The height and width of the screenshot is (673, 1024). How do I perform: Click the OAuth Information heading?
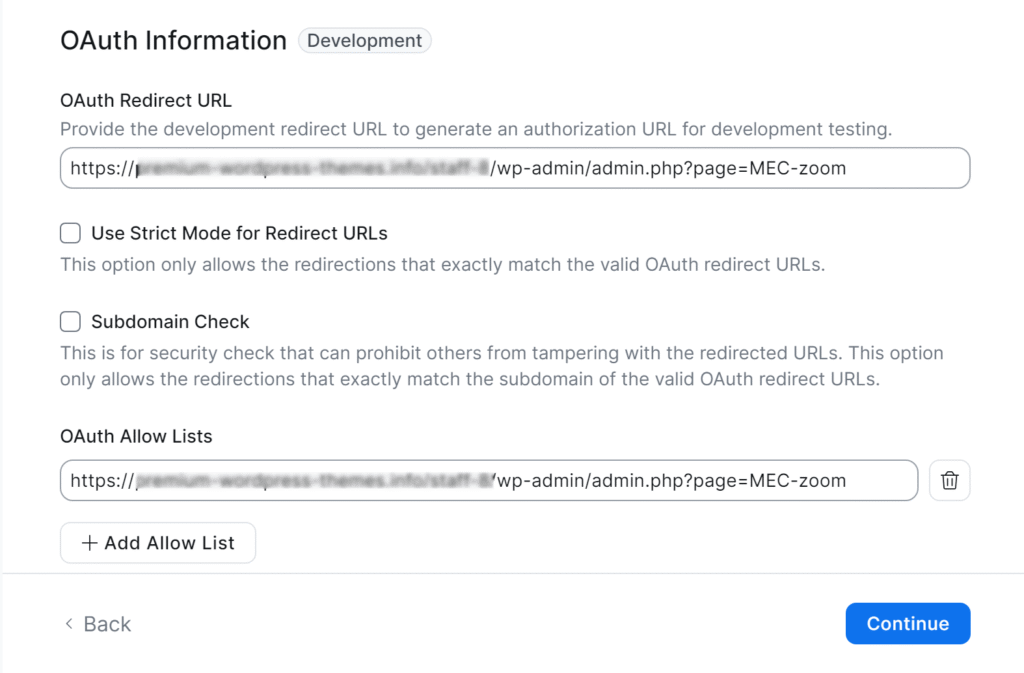(x=173, y=40)
